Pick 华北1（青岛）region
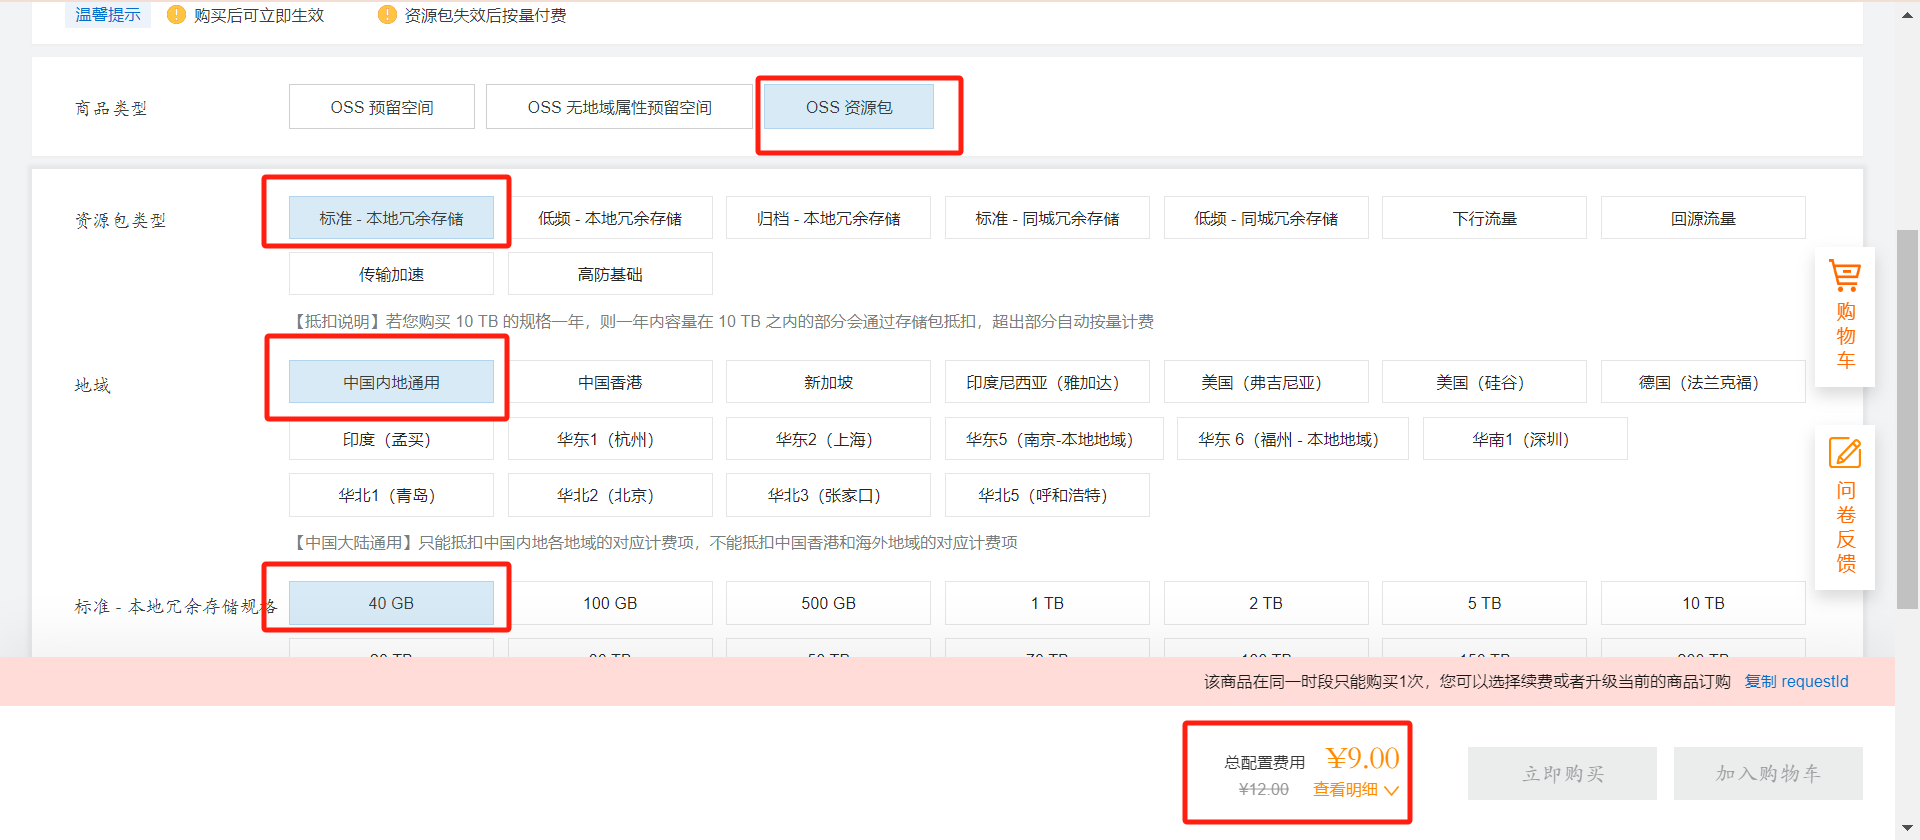Viewport: 1920px width, 840px height. [x=391, y=495]
